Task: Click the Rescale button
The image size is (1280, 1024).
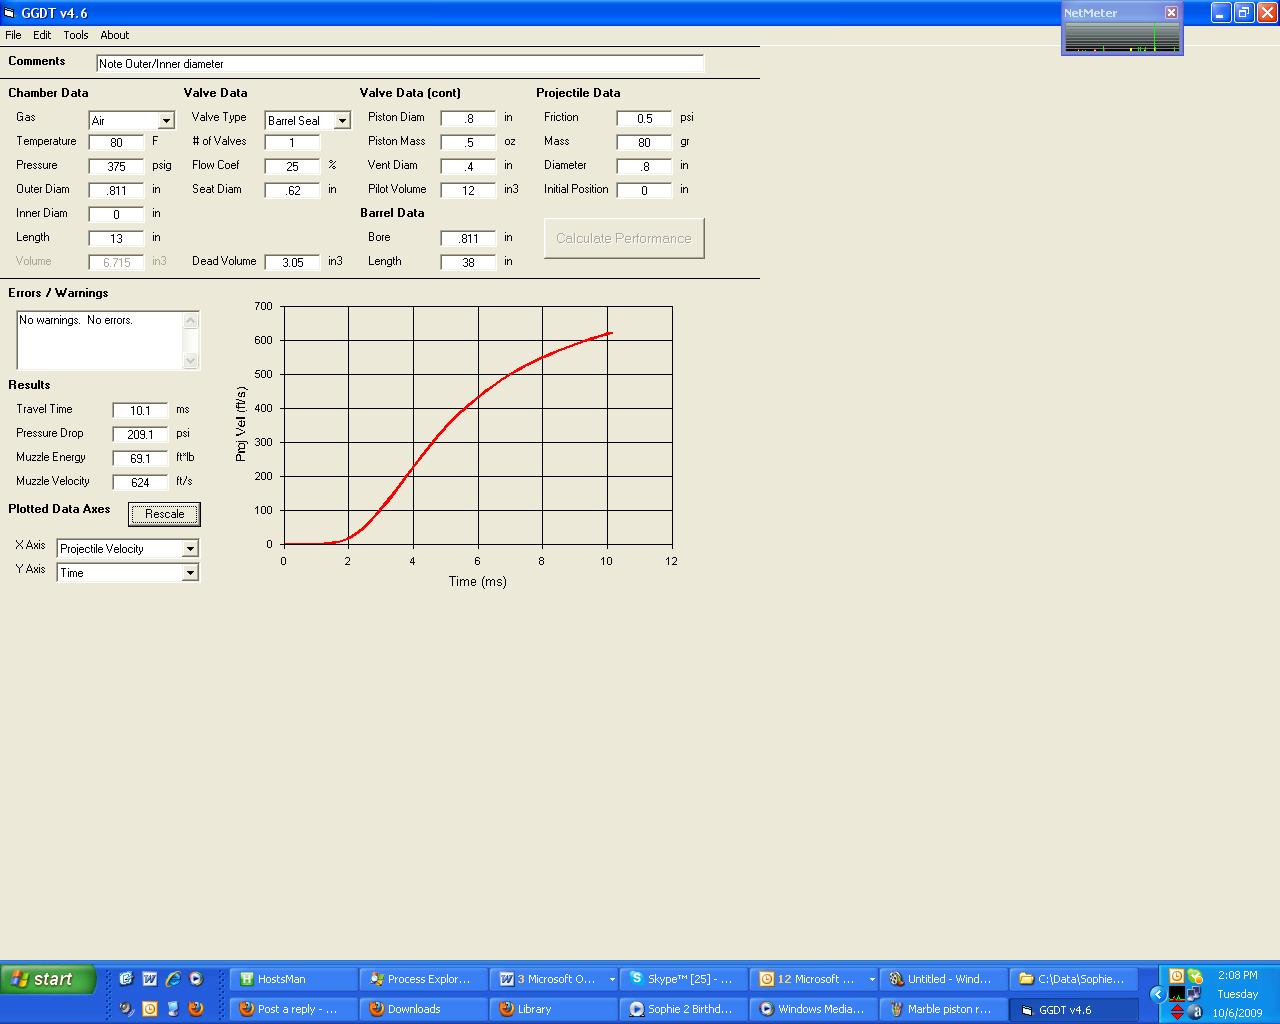Action: (165, 514)
